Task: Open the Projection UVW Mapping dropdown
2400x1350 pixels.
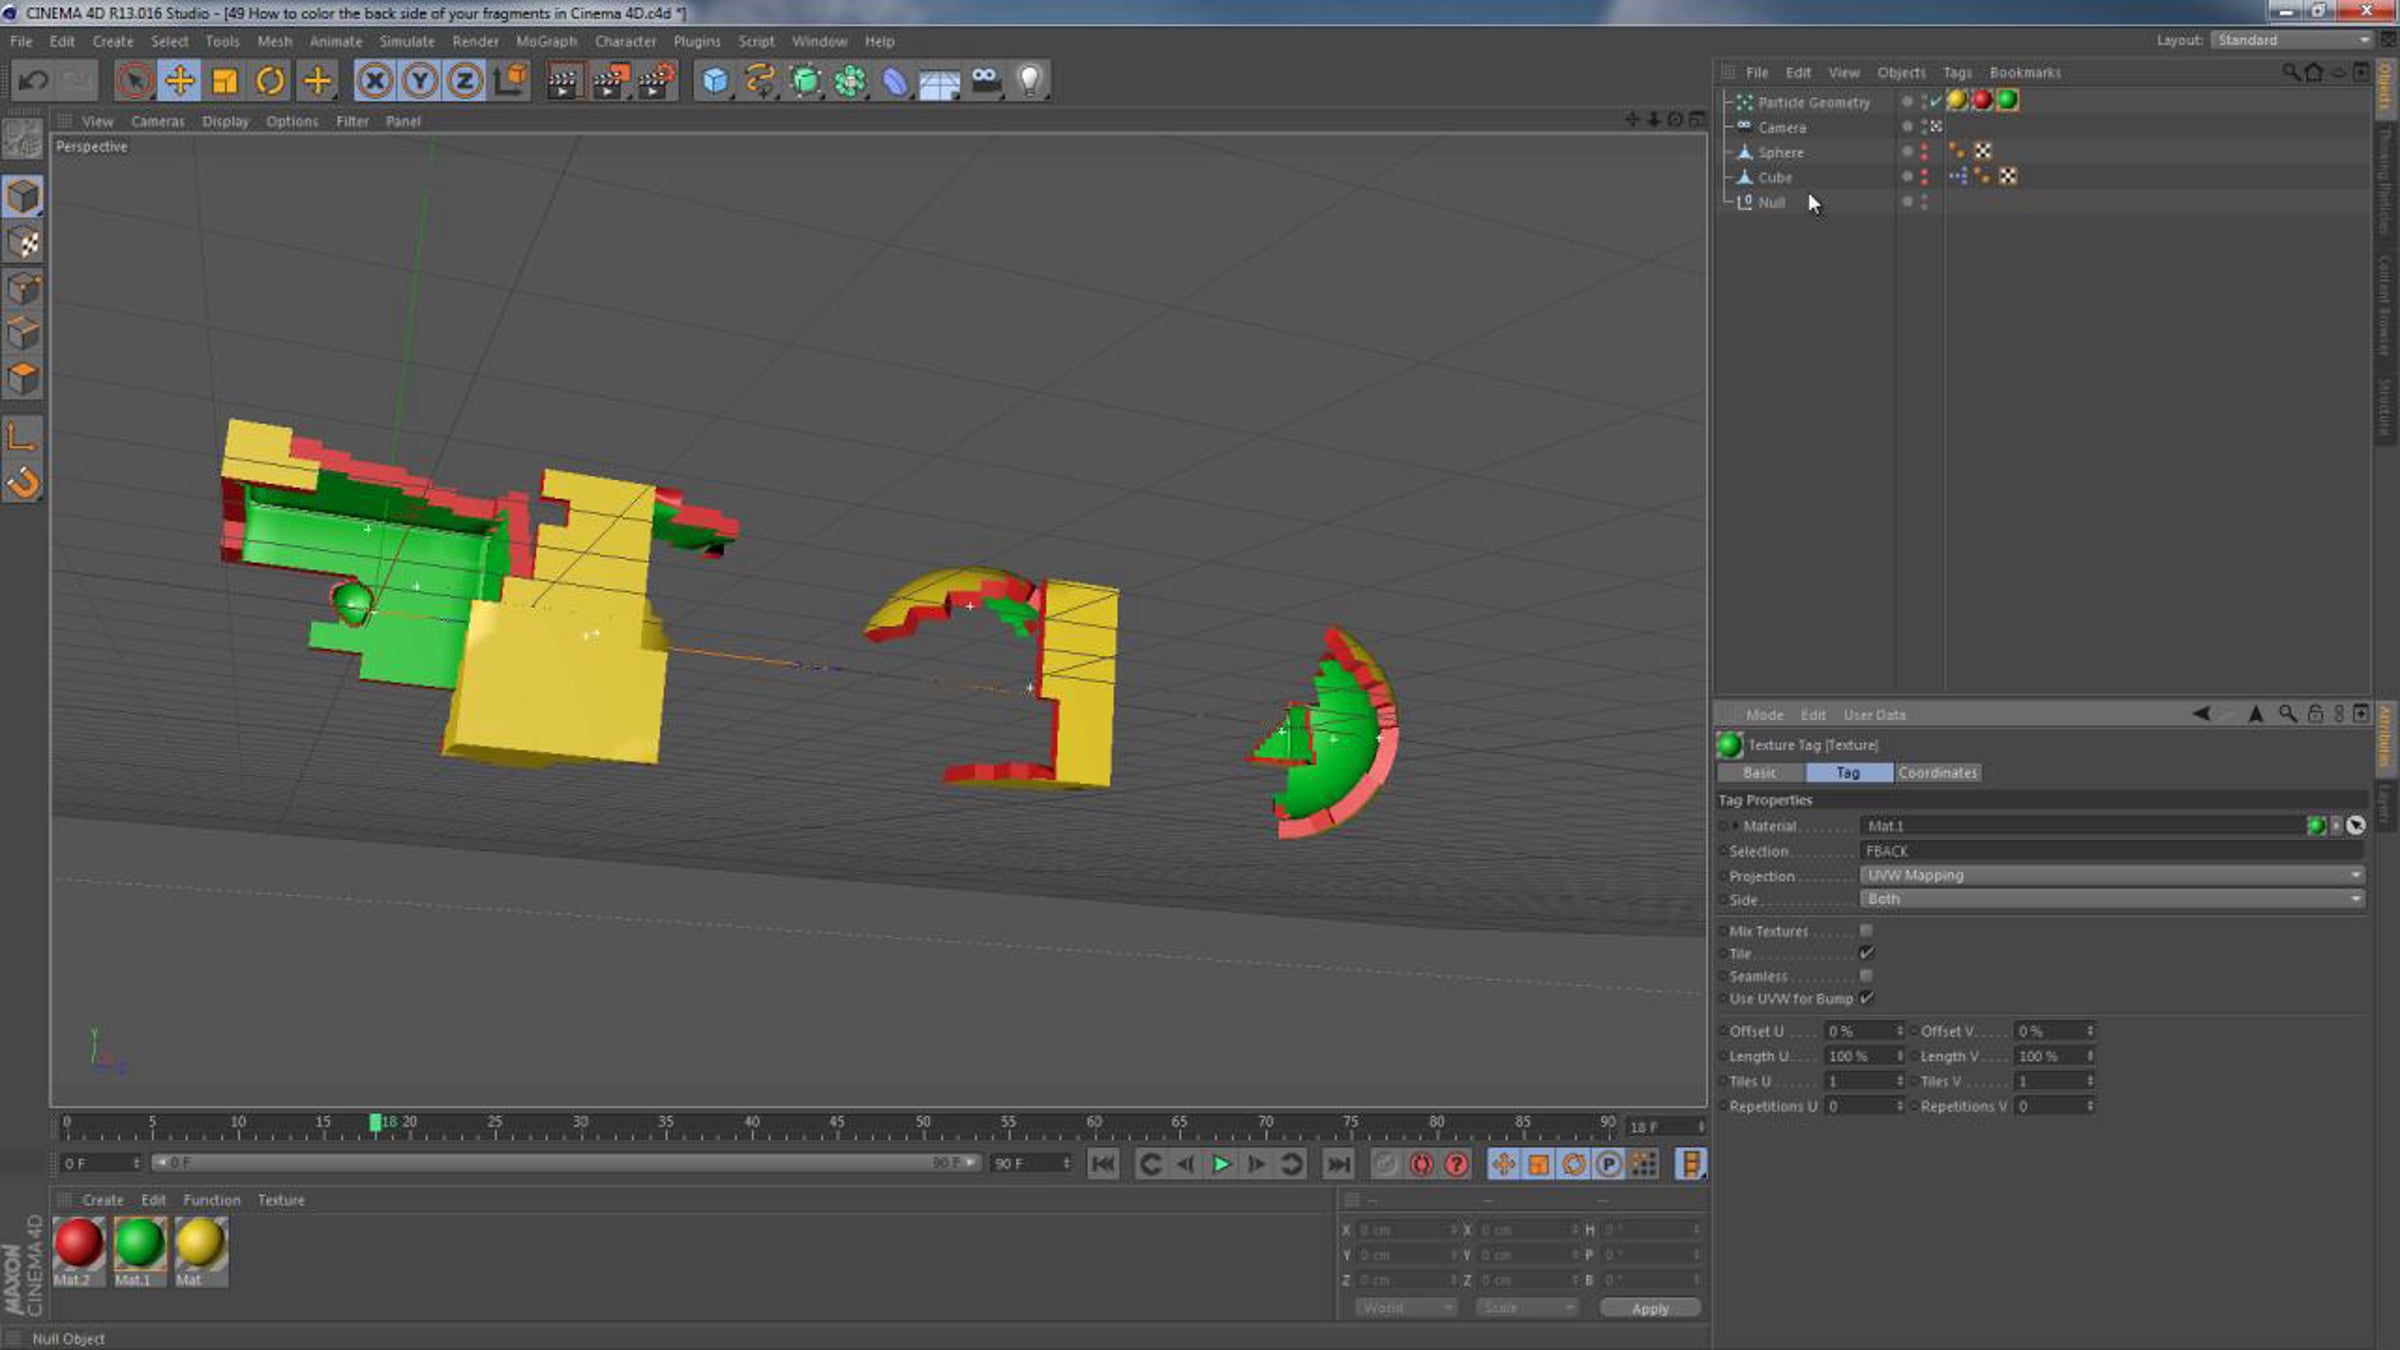Action: (2111, 875)
